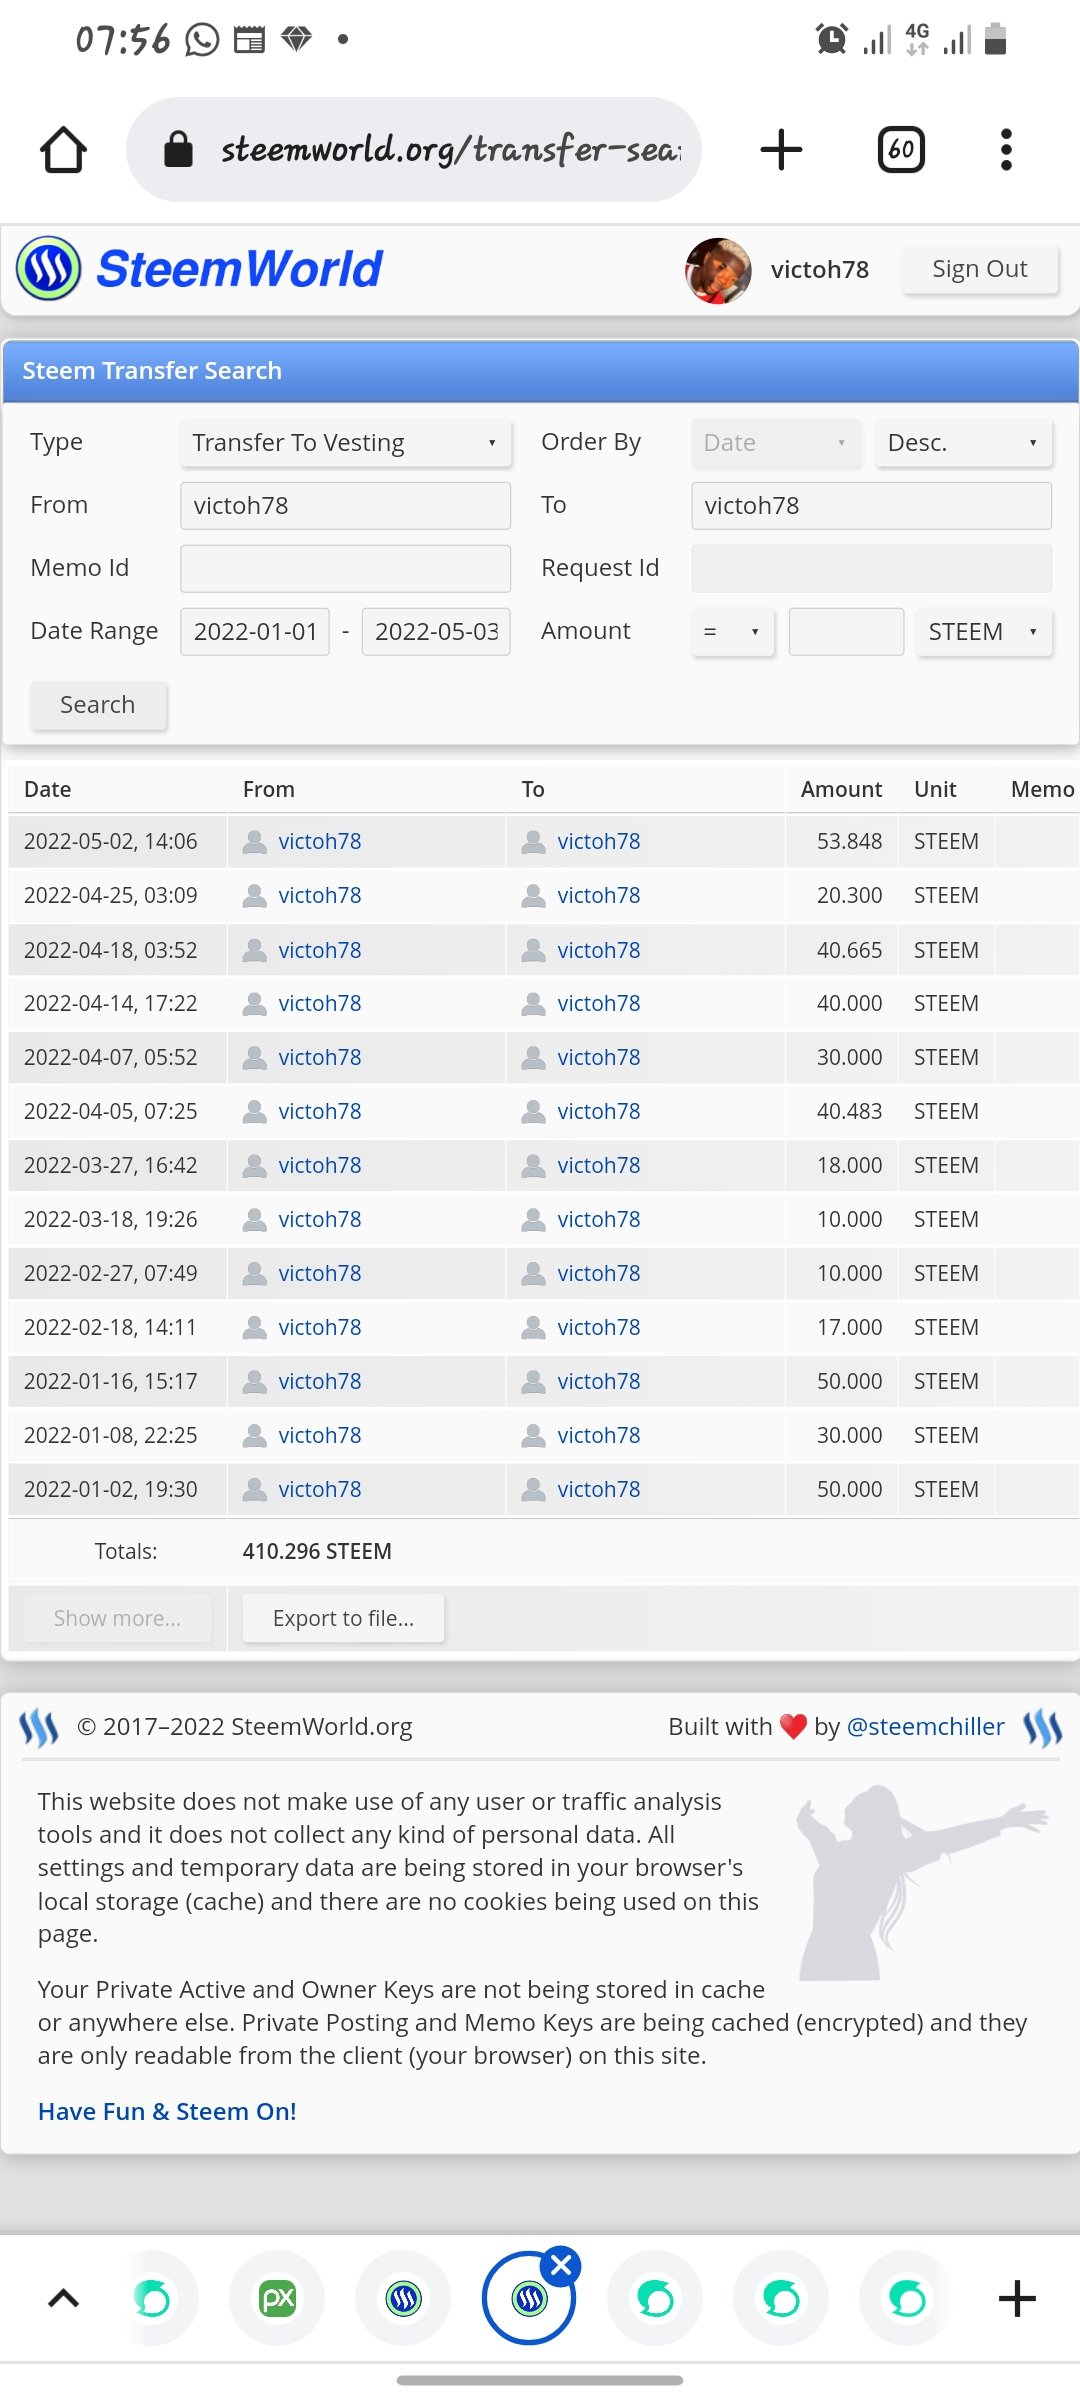1080x2400 pixels.
Task: Open the Amount comparison operator dropdown
Action: [x=733, y=632]
